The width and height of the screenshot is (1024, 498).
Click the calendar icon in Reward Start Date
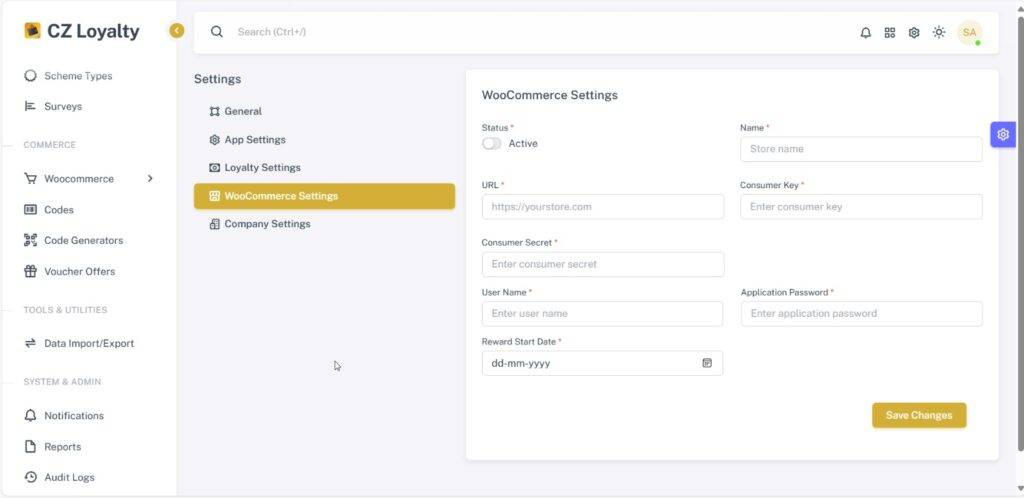click(707, 363)
